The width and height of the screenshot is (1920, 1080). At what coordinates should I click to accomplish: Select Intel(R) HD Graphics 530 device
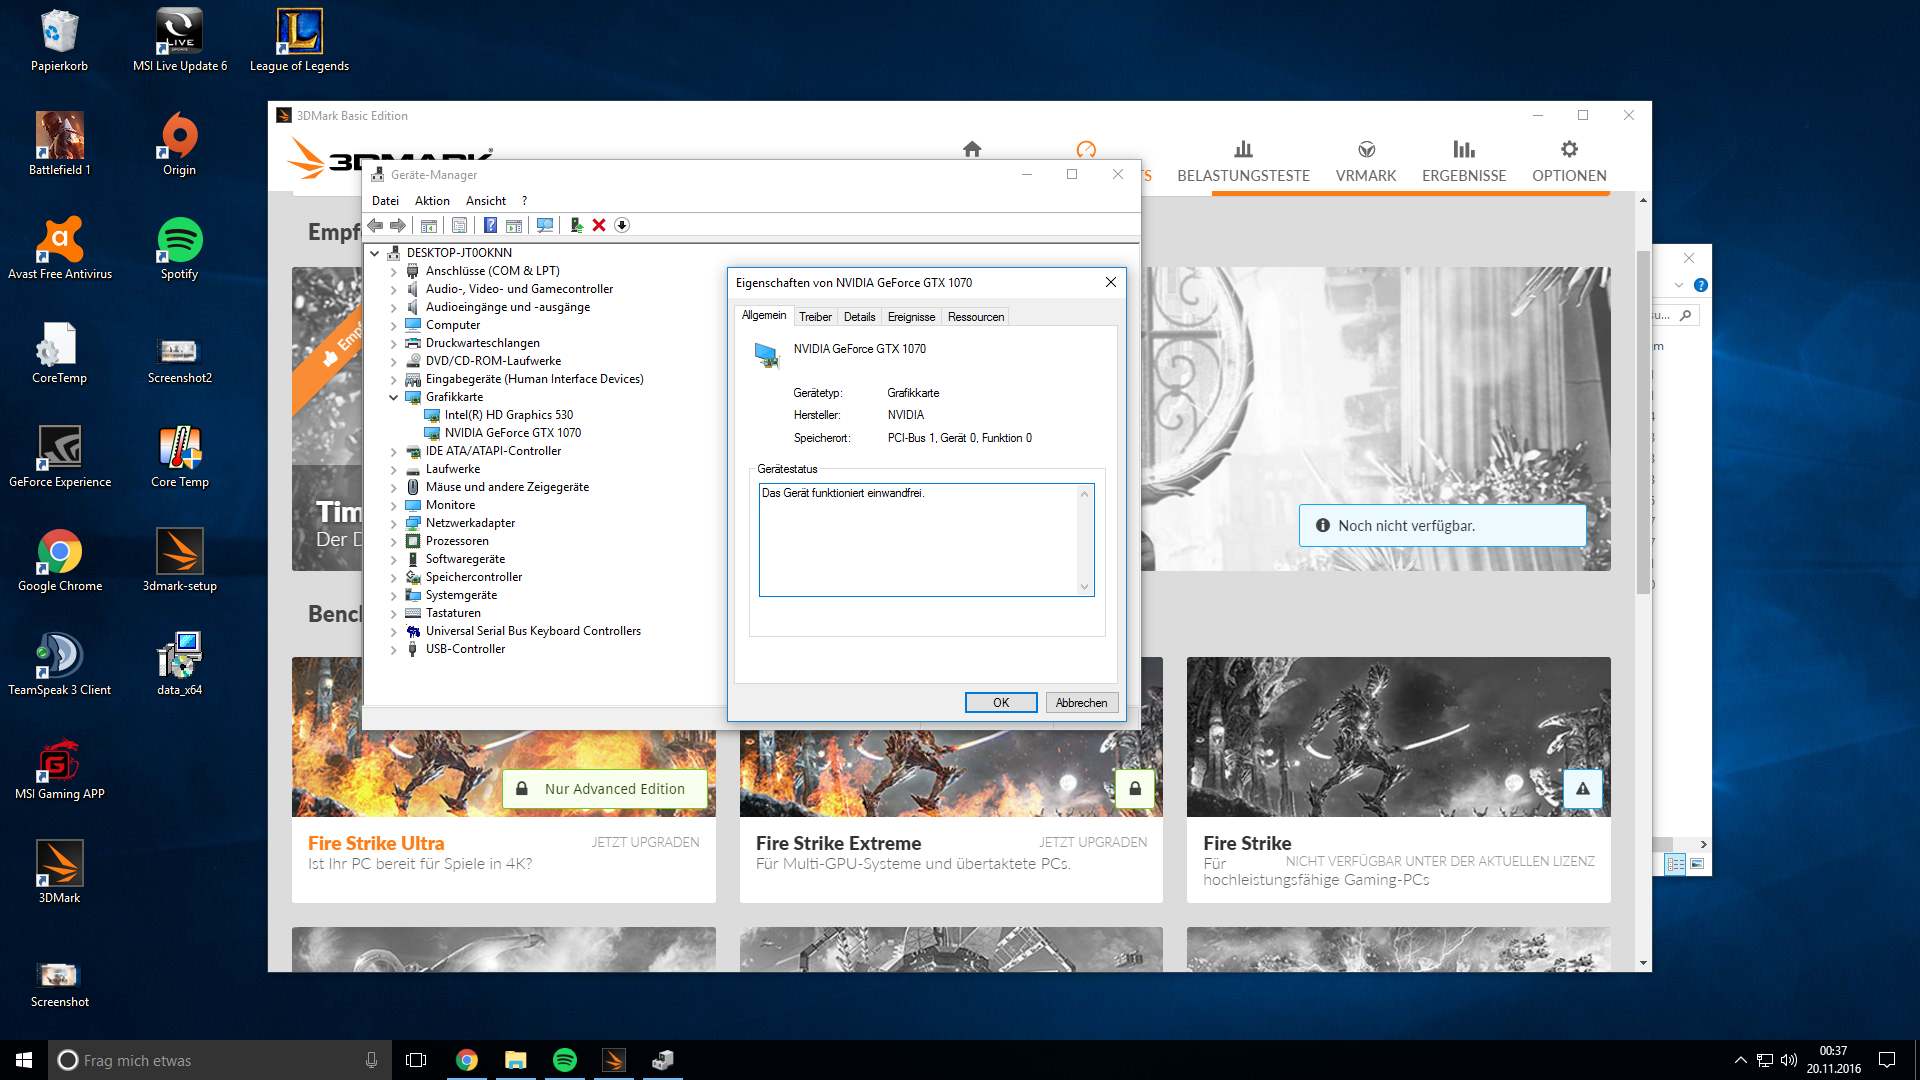[508, 415]
